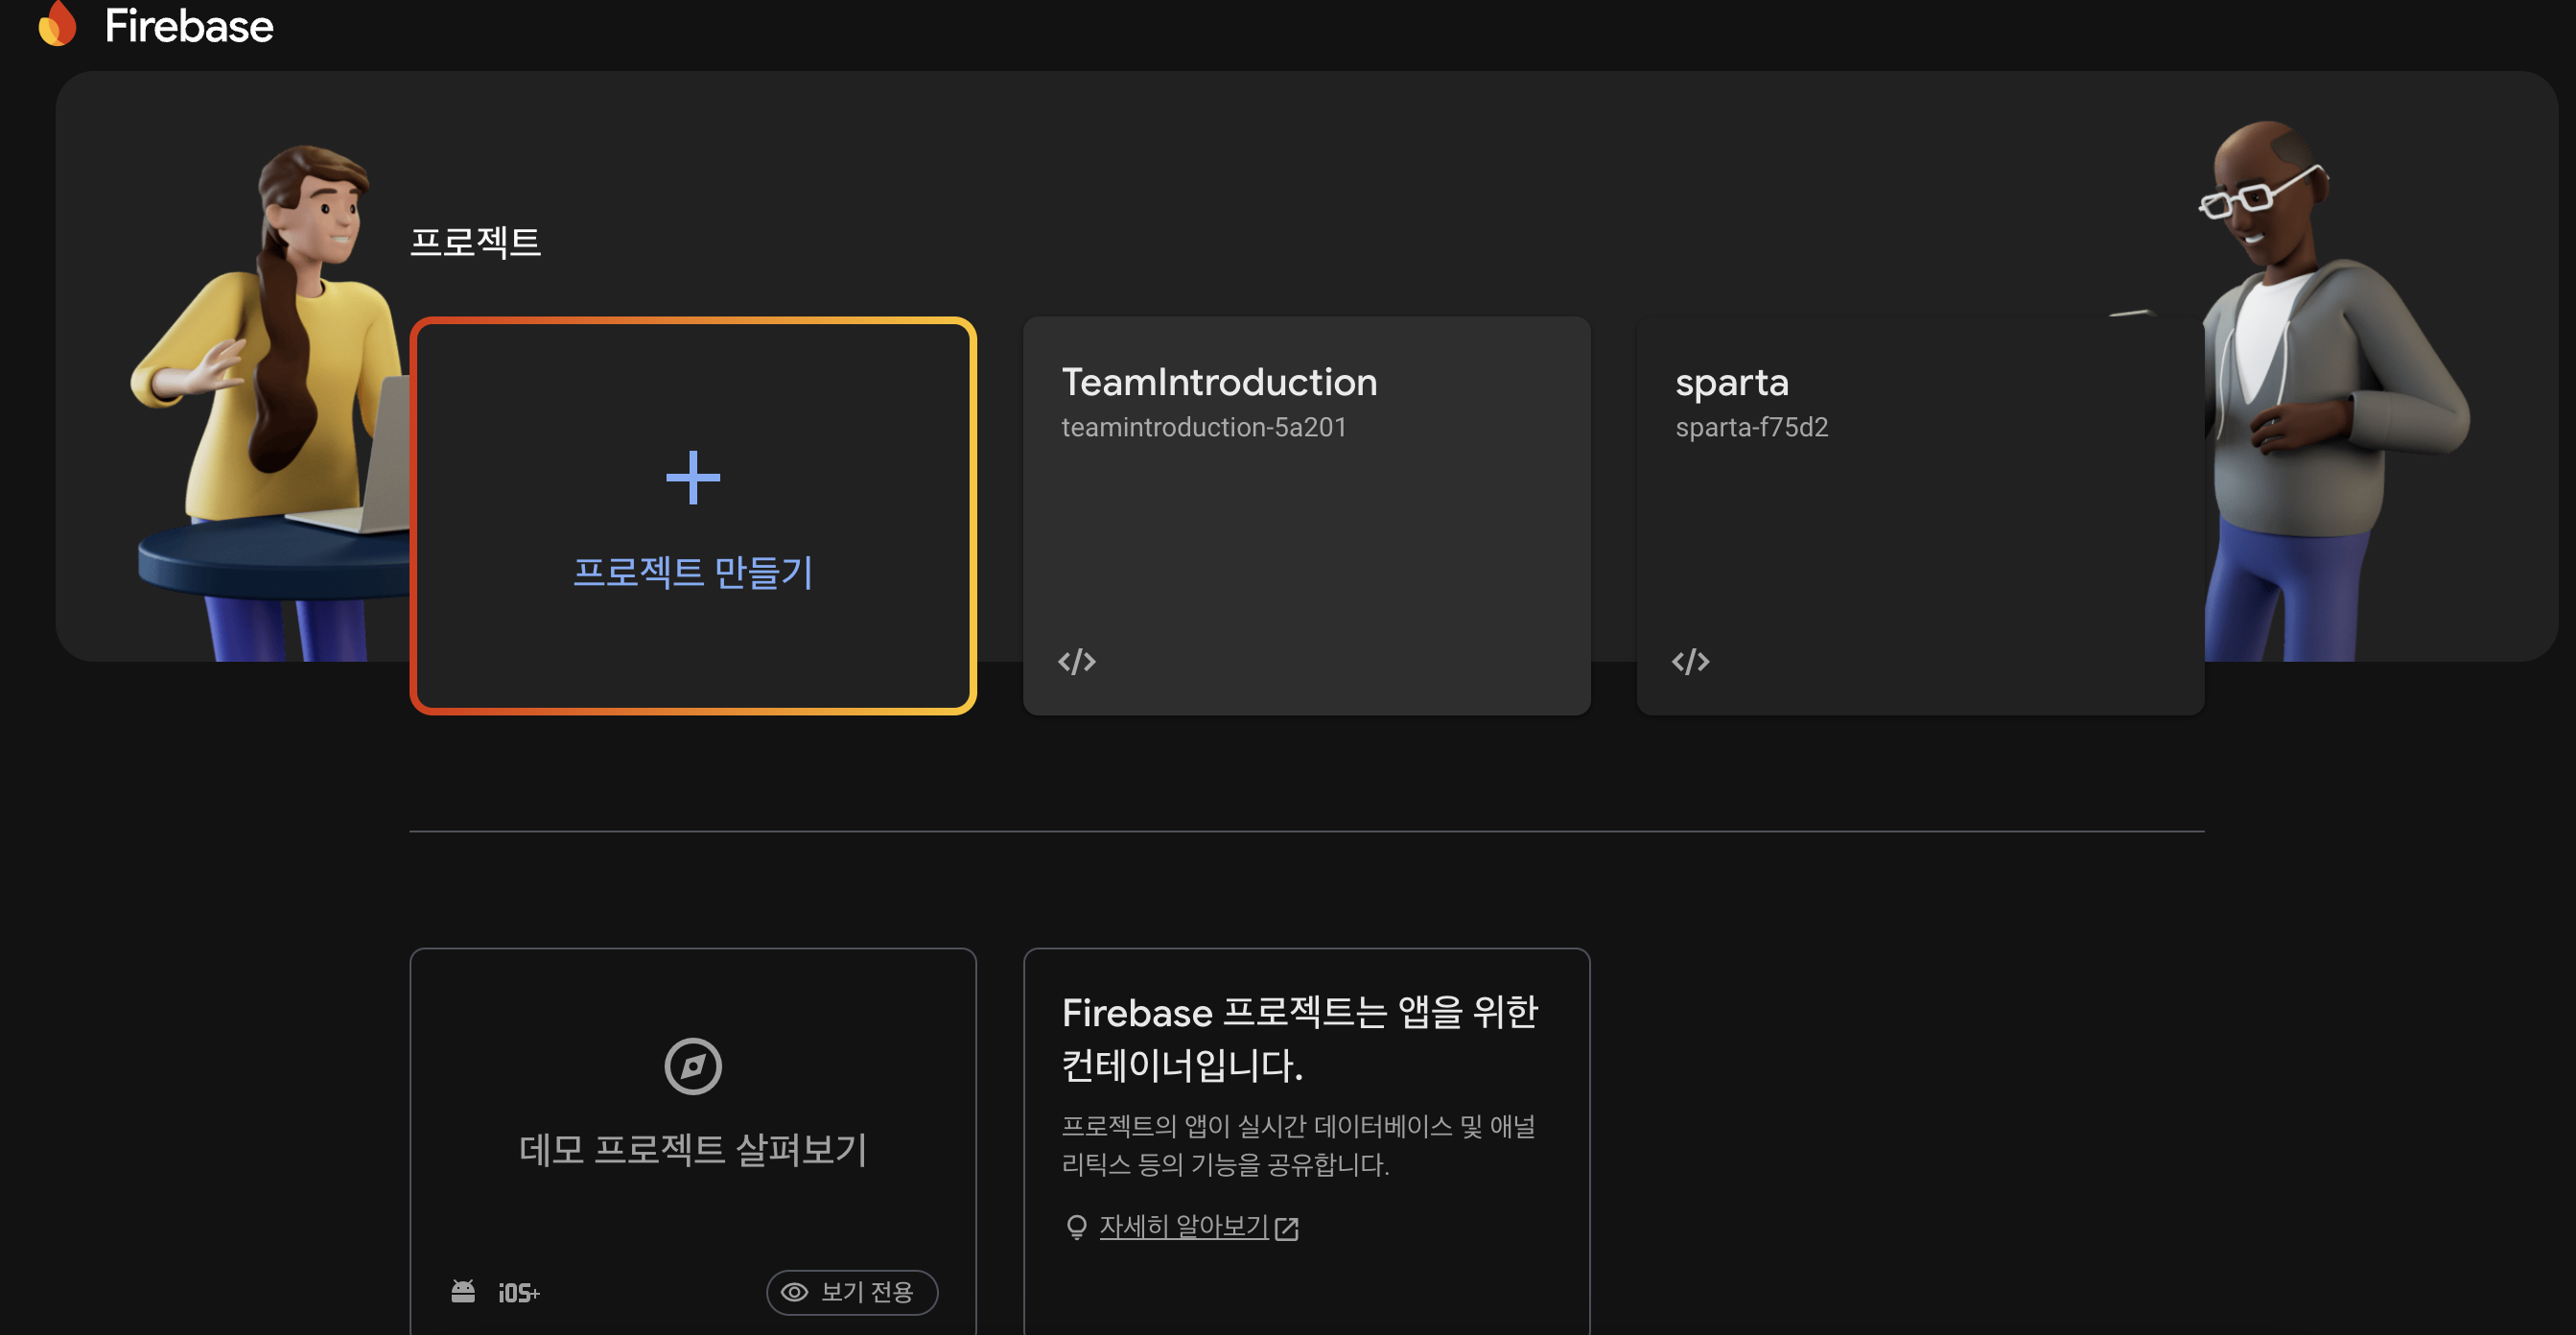Screen dimensions: 2576x1335
Task: Click the blue plus icon
Action: pos(692,477)
